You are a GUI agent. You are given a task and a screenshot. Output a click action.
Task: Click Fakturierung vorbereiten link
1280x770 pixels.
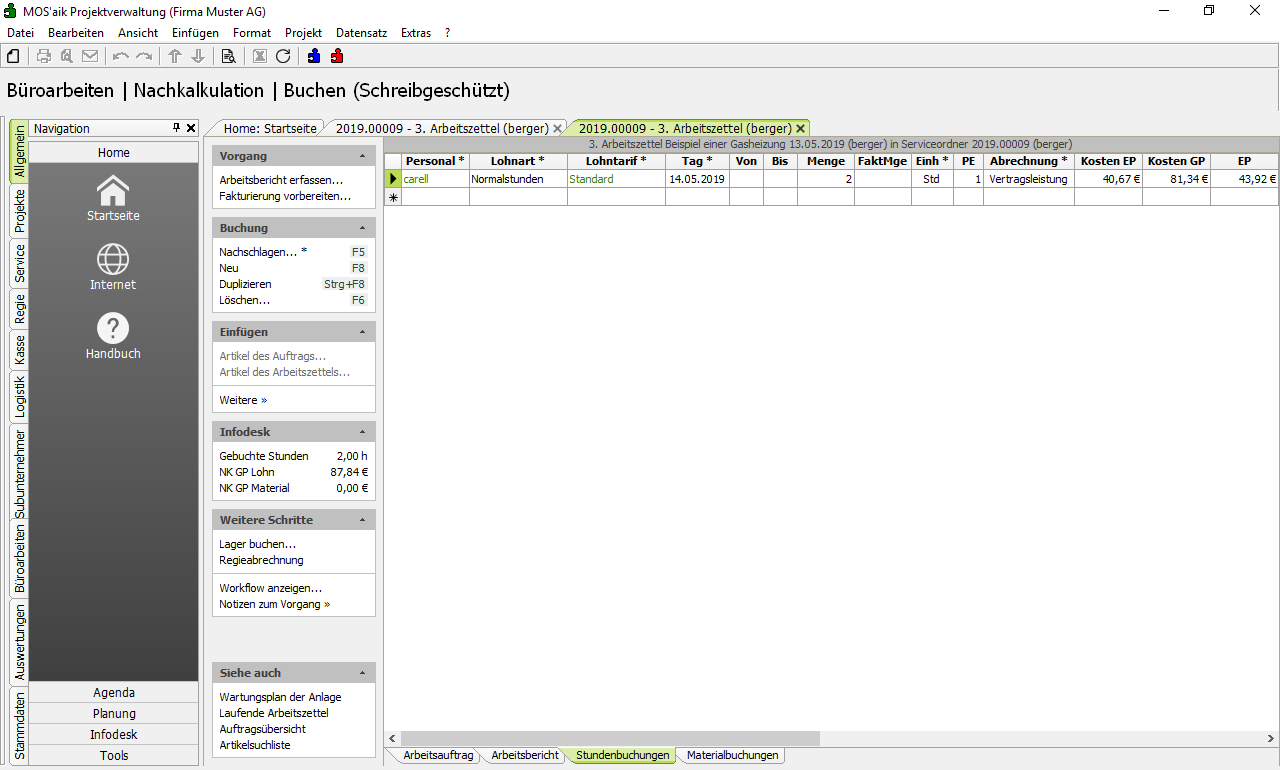(x=285, y=196)
